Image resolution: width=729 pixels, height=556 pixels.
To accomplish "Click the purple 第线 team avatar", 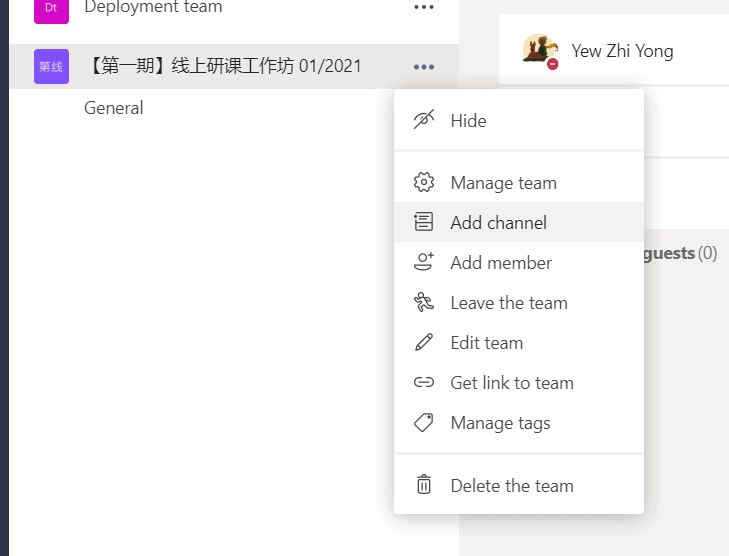I will pos(51,67).
